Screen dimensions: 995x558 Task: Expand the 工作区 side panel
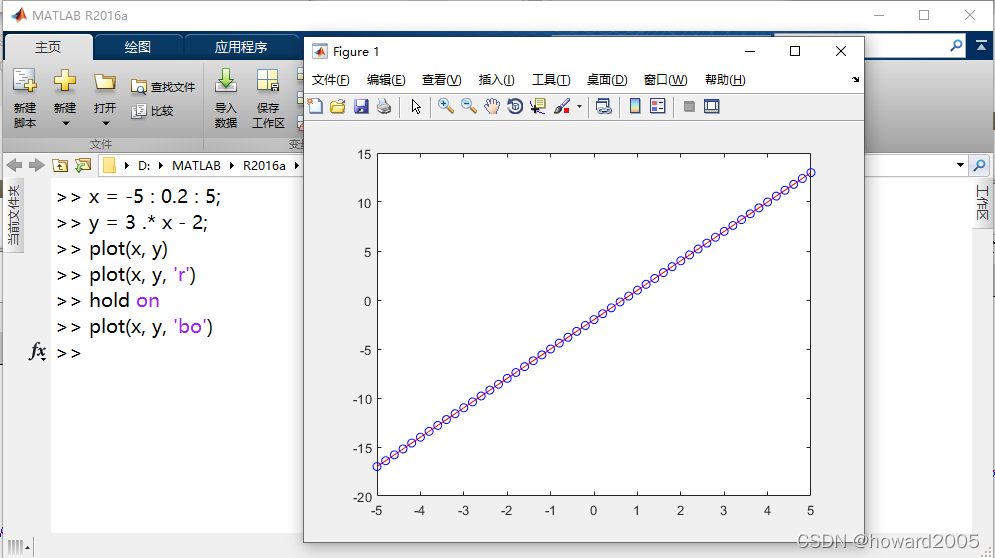(982, 203)
